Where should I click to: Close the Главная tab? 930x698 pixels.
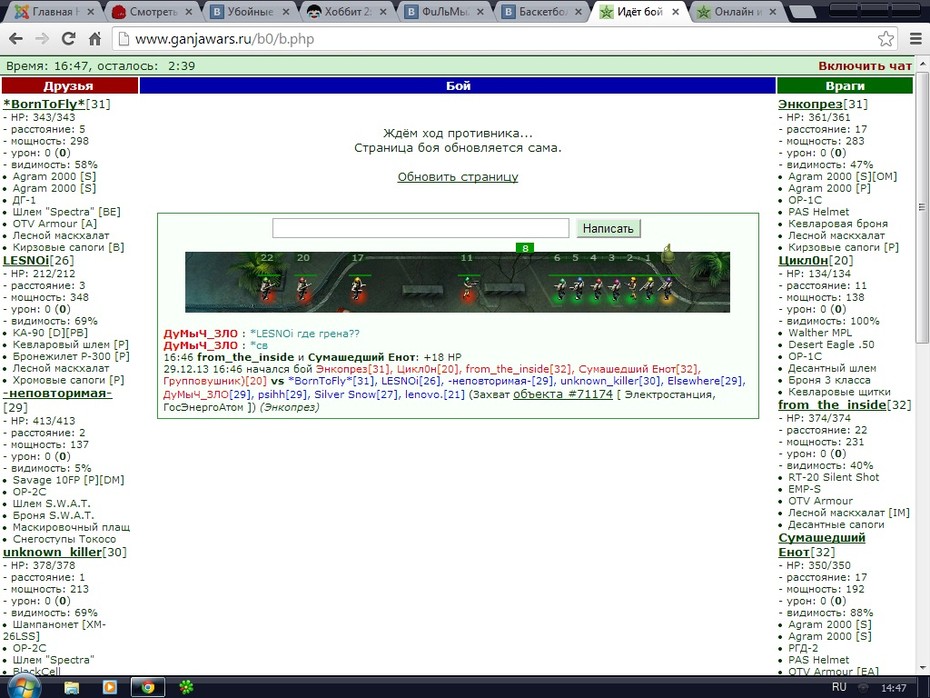(91, 11)
